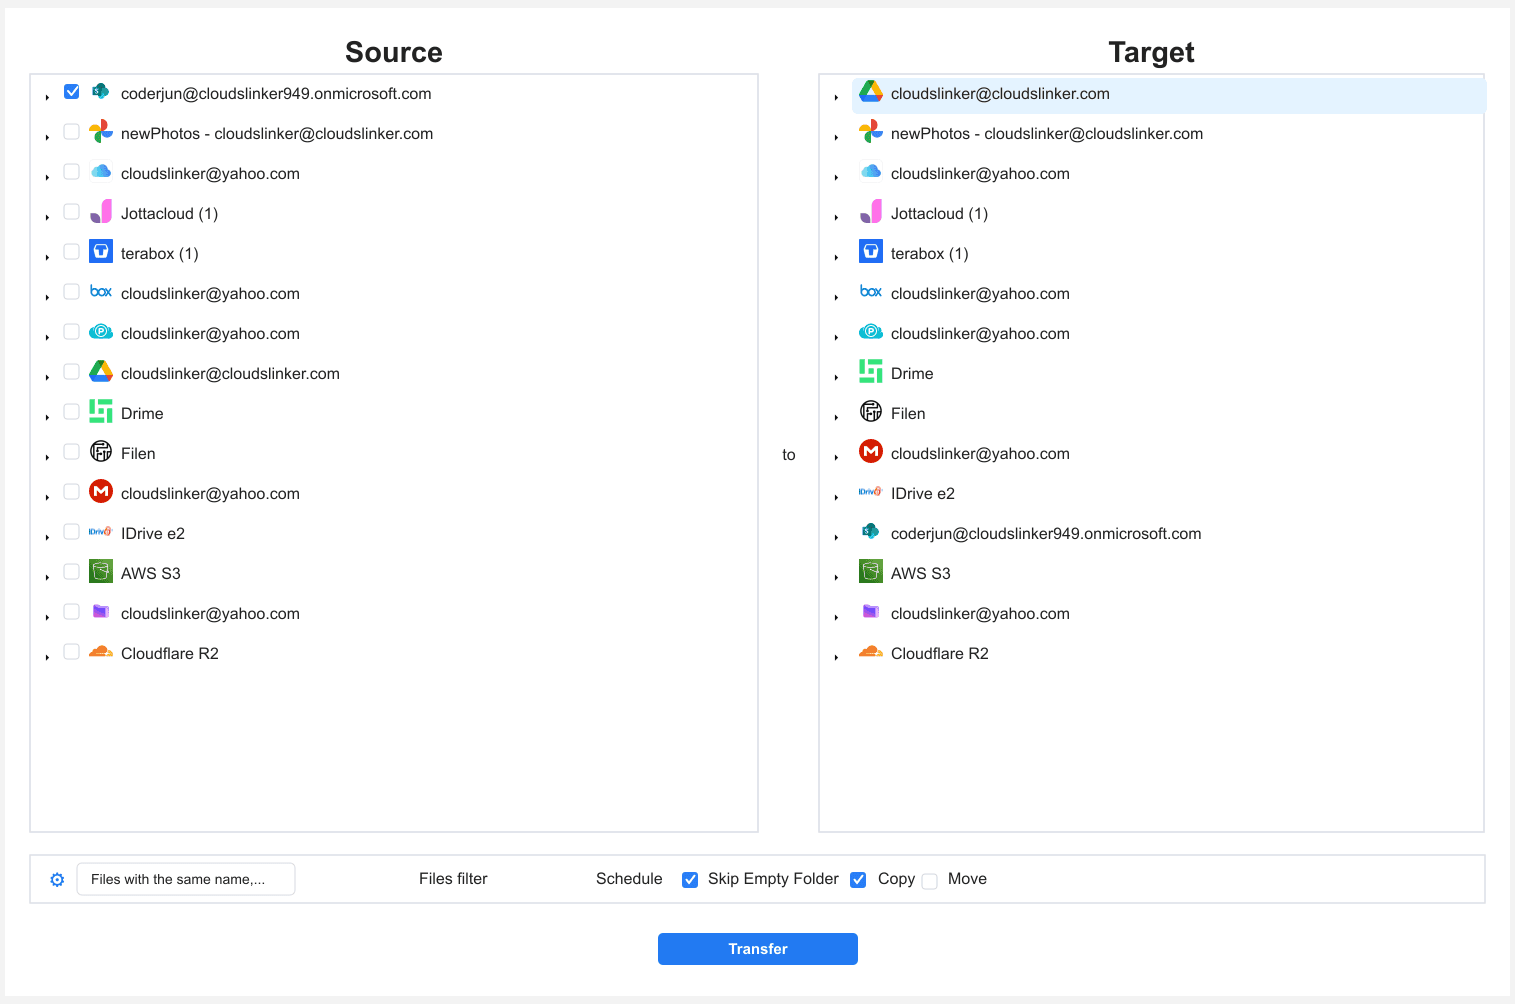
Task: Check the AWS S3 source checkbox
Action: click(x=72, y=572)
